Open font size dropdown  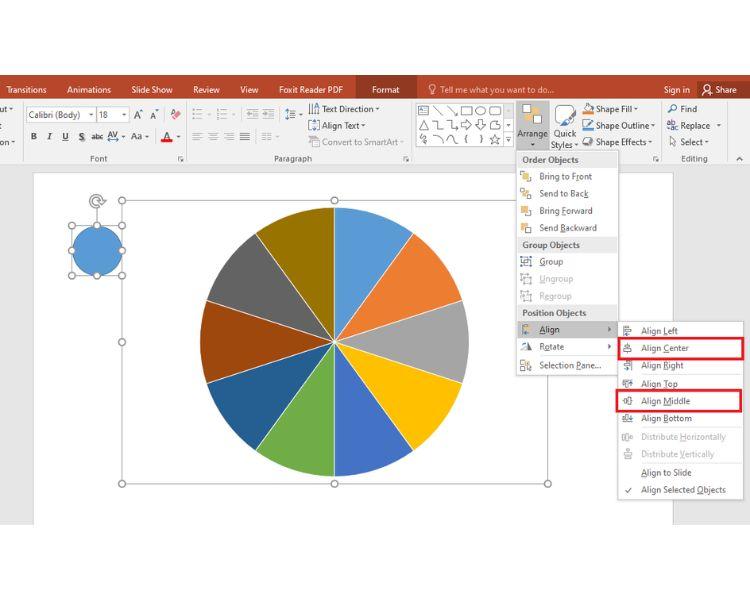coord(124,115)
